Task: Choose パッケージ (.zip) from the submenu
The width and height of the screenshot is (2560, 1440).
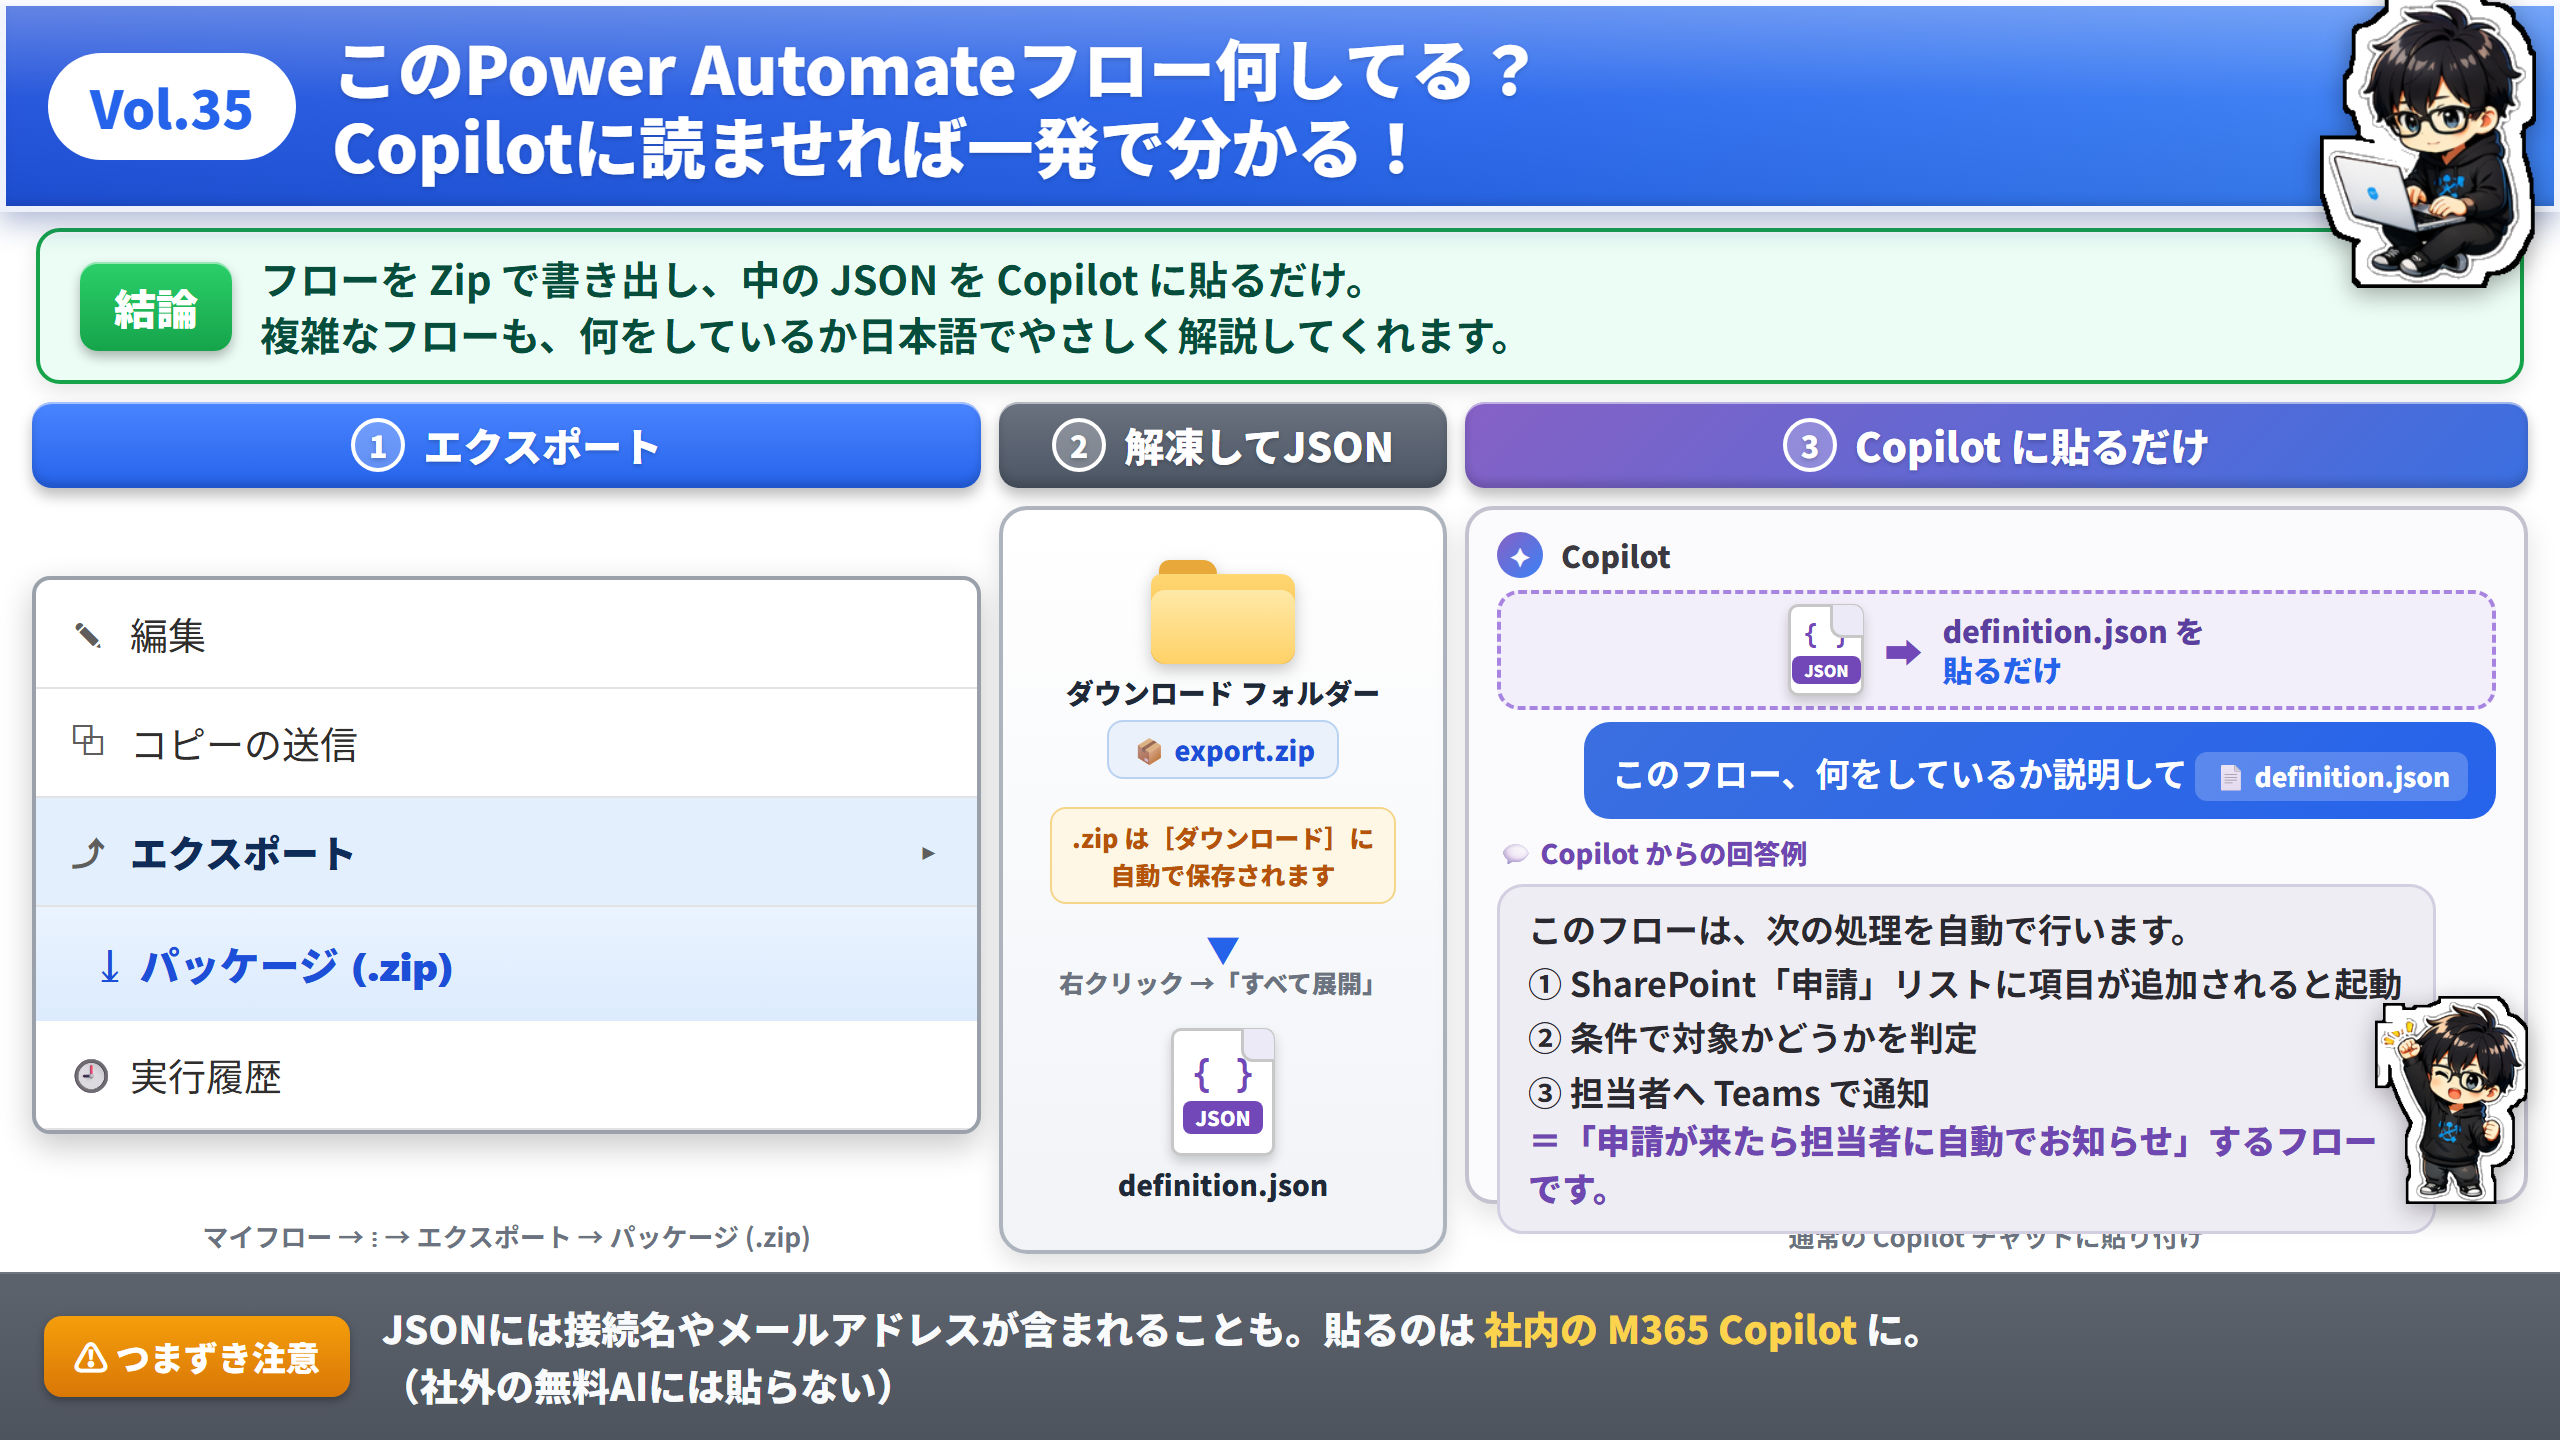Action: [506, 965]
